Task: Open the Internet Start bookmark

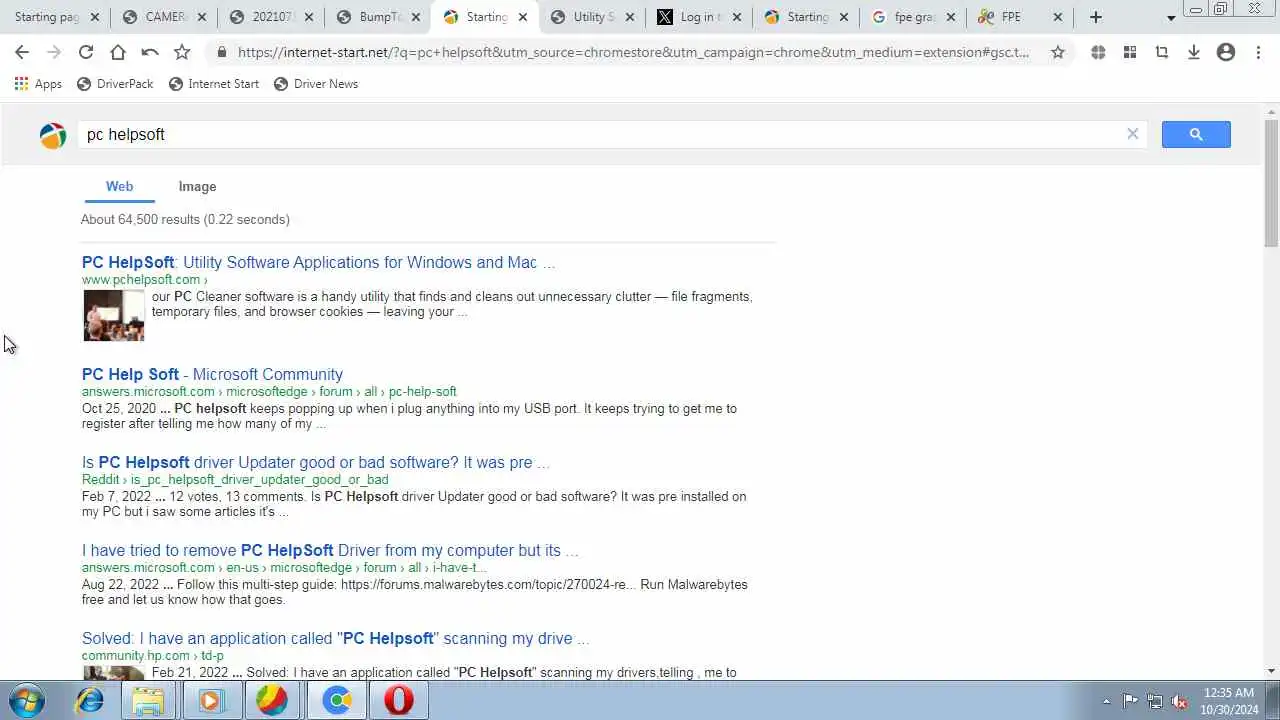Action: [x=214, y=84]
